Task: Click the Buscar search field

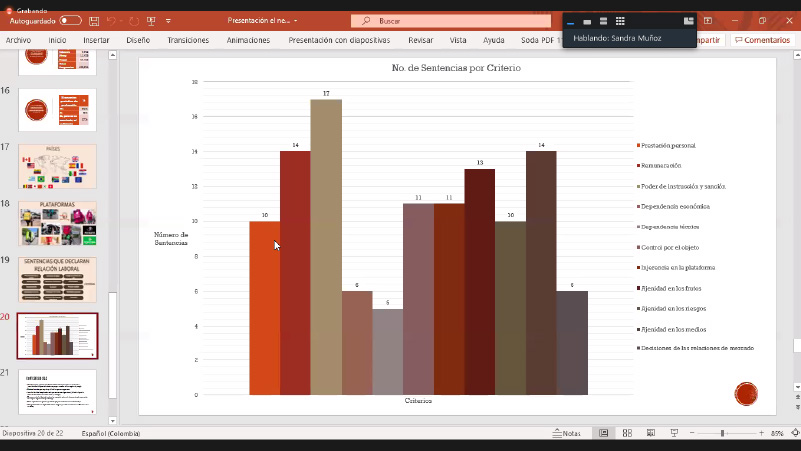Action: tap(451, 21)
